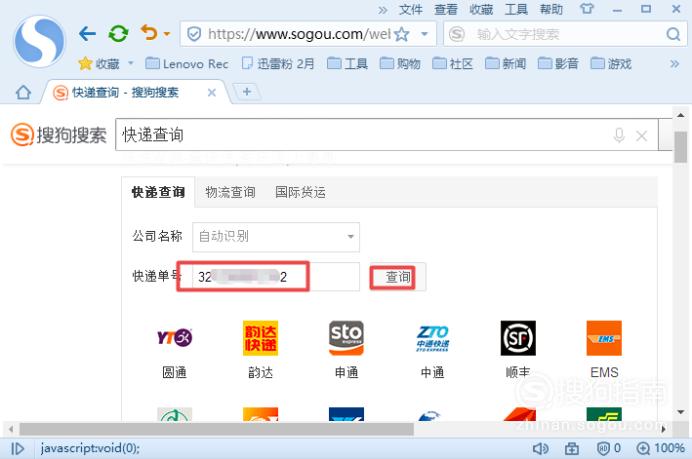Click the 收藏 favorites star button
Viewport: 692px width, 459px height.
[x=99, y=64]
